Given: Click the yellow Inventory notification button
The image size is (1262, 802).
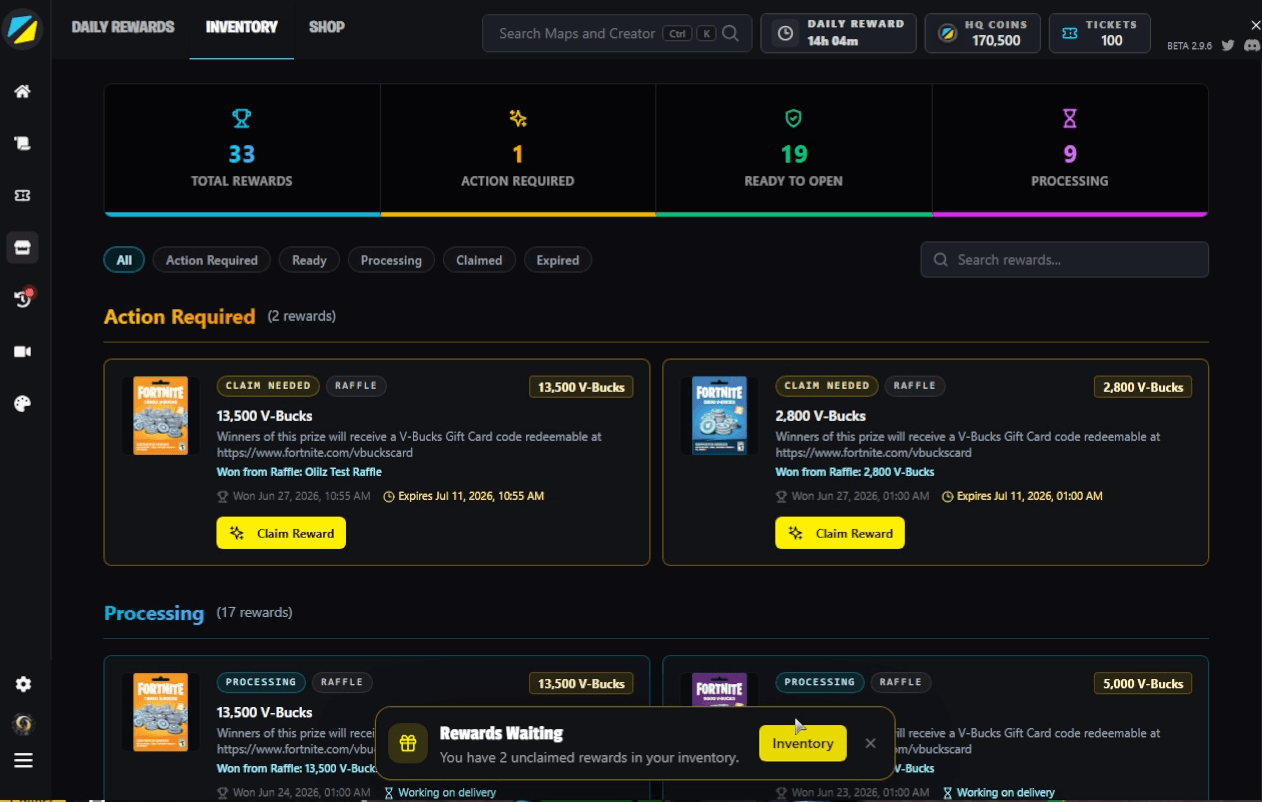Looking at the screenshot, I should pos(803,743).
